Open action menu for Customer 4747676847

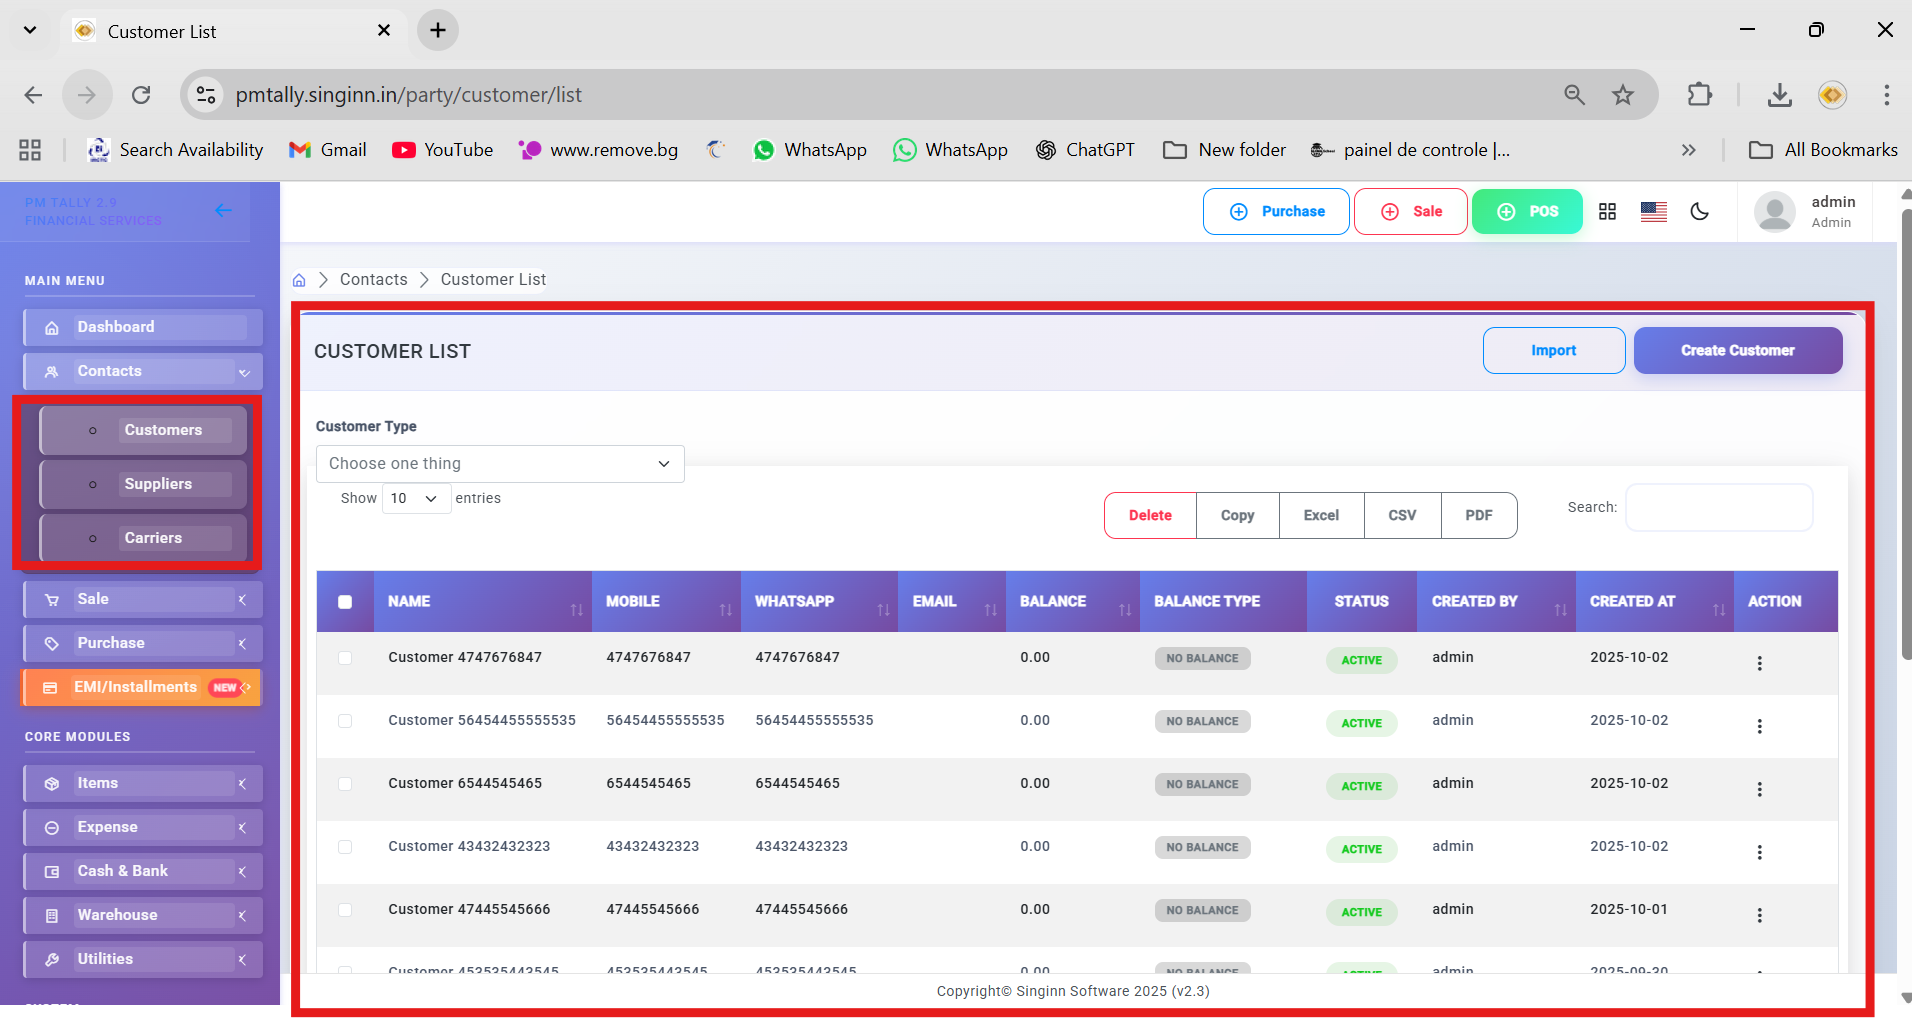coord(1759,663)
